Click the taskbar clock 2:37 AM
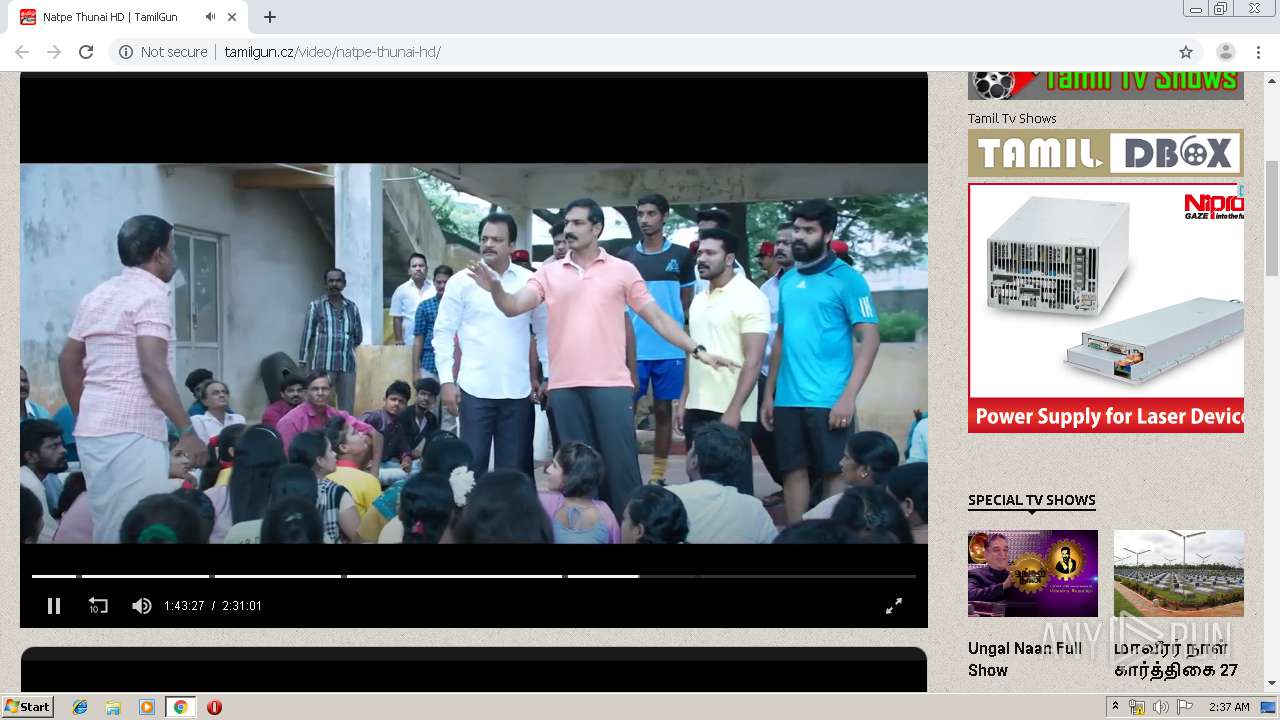1280x720 pixels. point(1229,707)
